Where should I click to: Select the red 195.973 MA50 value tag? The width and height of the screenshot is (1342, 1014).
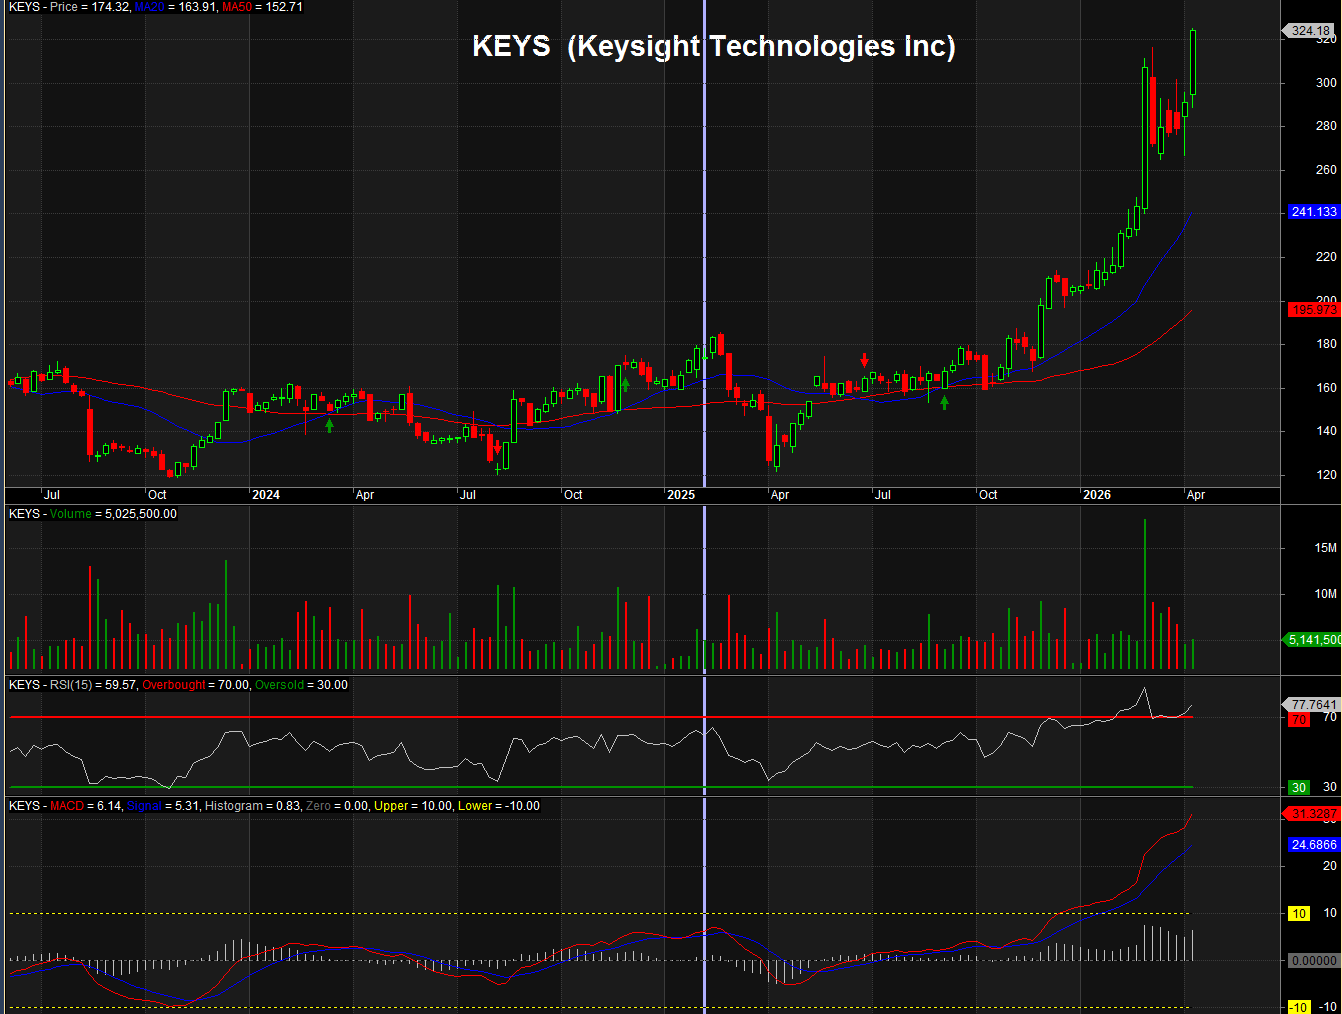1313,310
